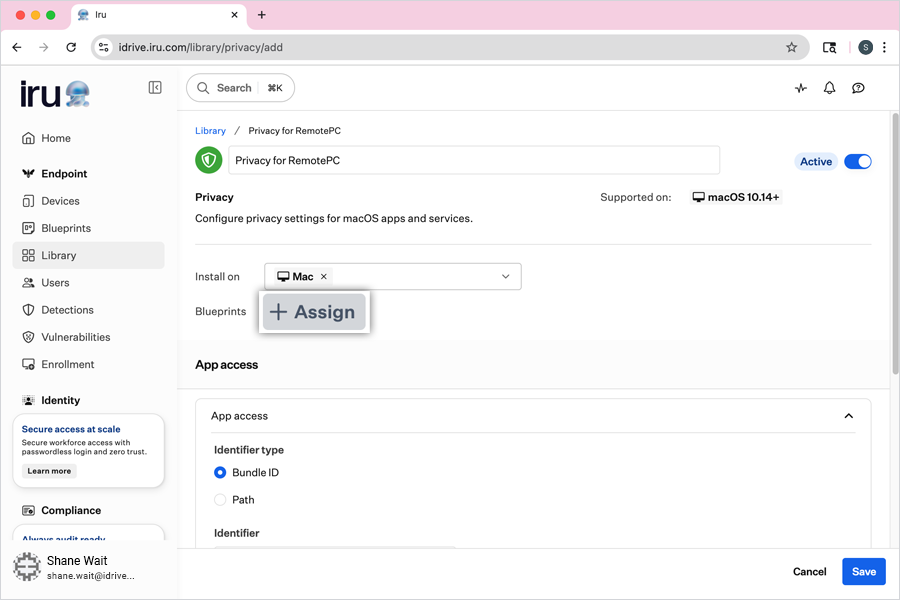This screenshot has height=600, width=900.
Task: Toggle the Active switch off
Action: (857, 161)
